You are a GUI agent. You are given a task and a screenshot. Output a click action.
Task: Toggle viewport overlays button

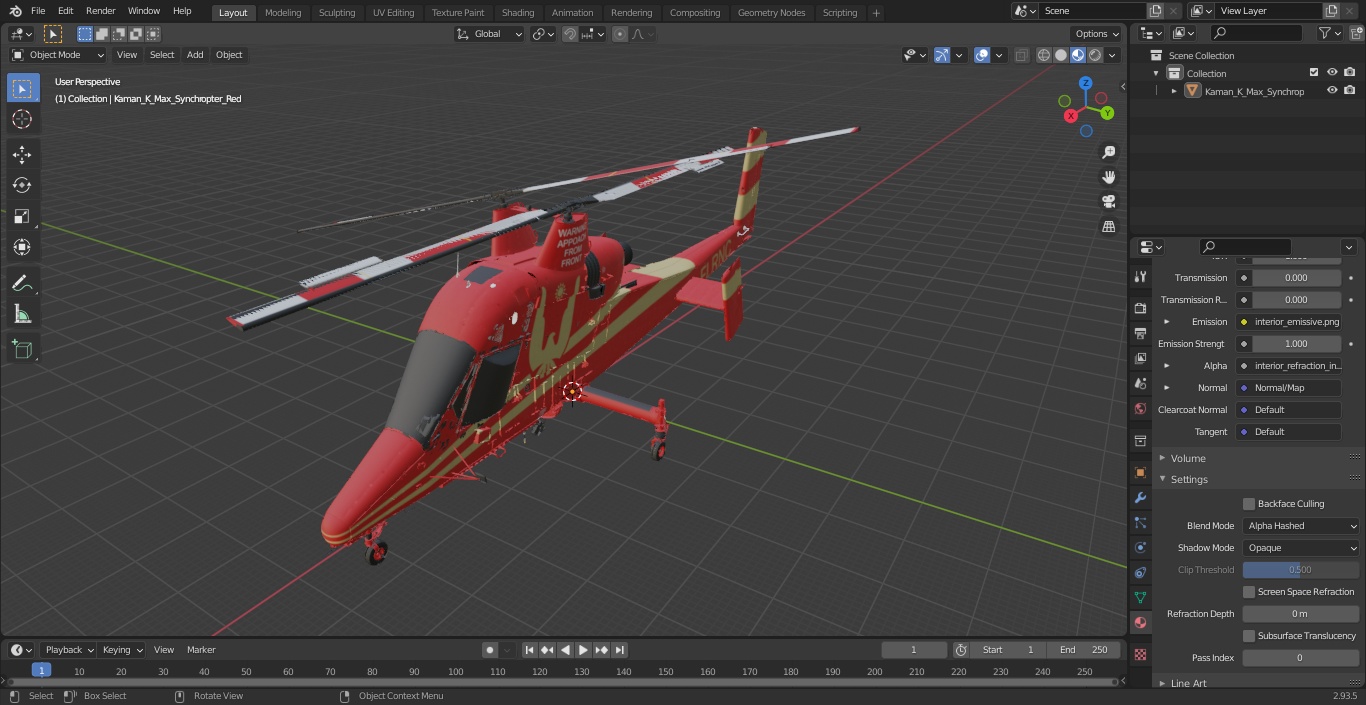[x=982, y=55]
